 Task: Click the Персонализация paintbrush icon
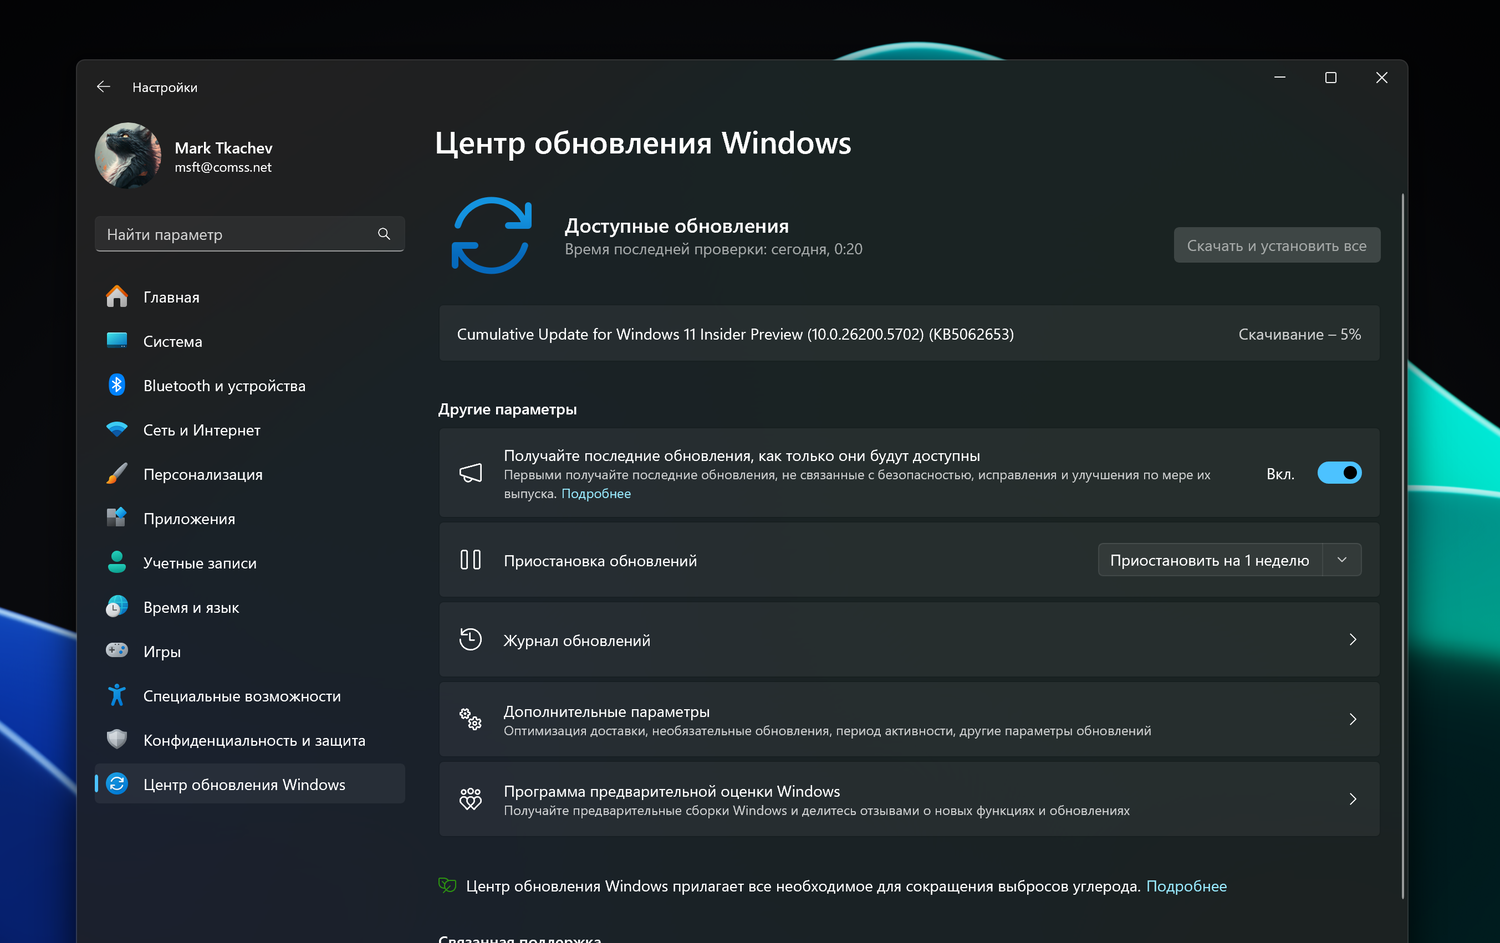117,474
